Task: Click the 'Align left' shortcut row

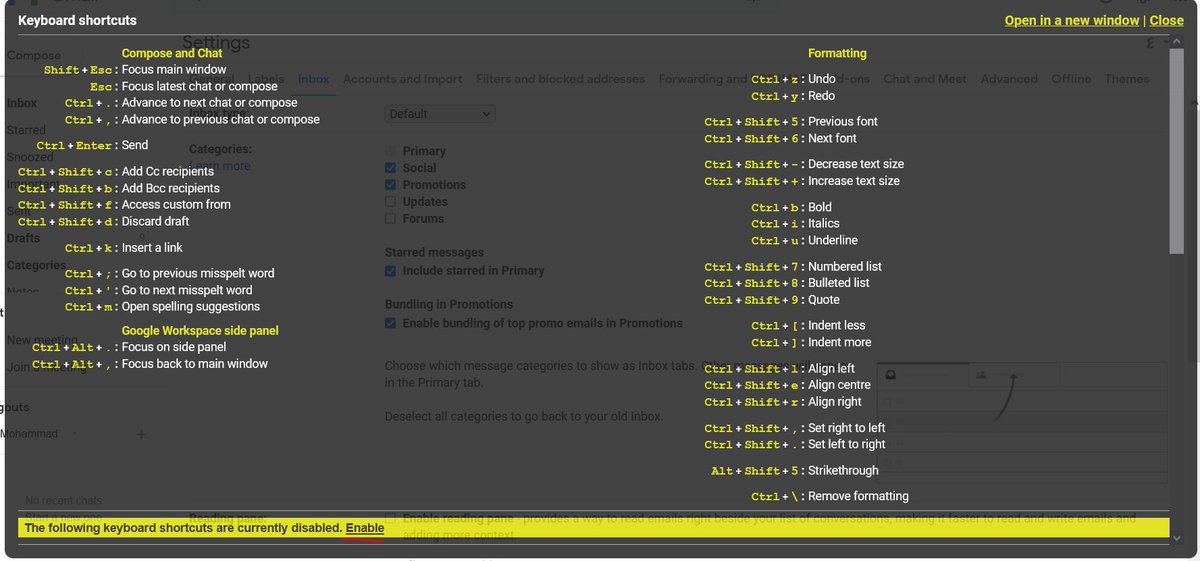Action: click(779, 369)
